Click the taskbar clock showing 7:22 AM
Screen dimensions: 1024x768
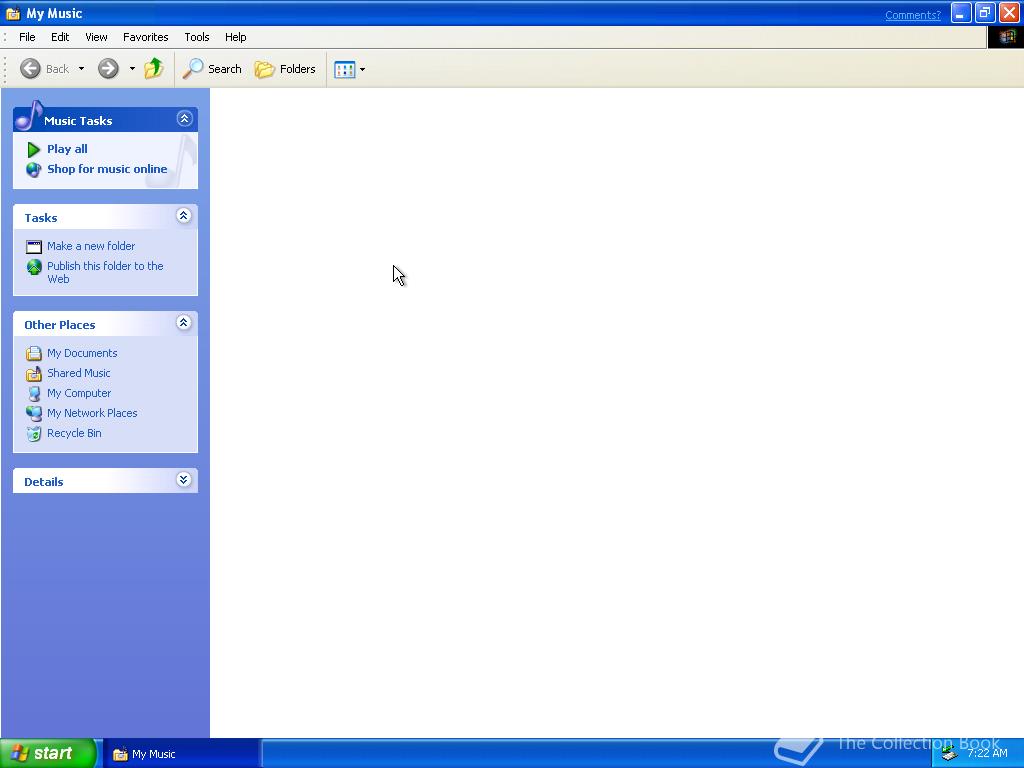[987, 754]
